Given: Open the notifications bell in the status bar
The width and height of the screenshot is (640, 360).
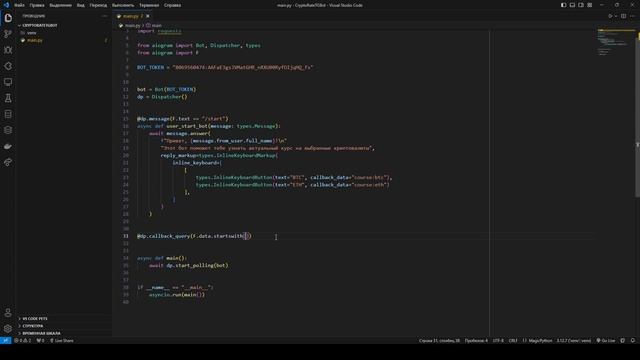Looking at the screenshot, I should click(x=633, y=340).
